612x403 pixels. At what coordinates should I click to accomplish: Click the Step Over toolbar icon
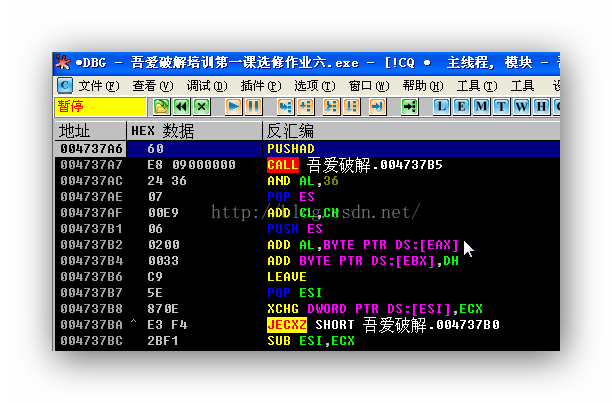tap(306, 107)
